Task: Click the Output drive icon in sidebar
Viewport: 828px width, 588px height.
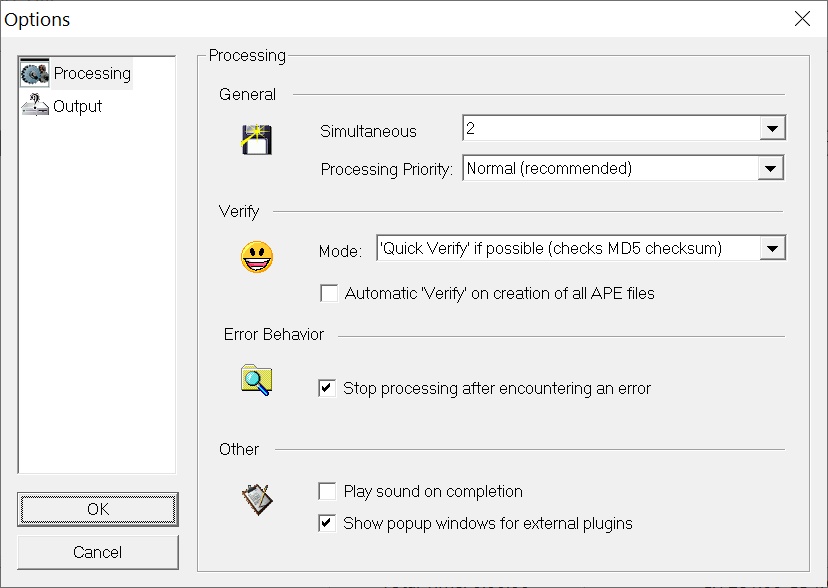Action: click(x=35, y=105)
